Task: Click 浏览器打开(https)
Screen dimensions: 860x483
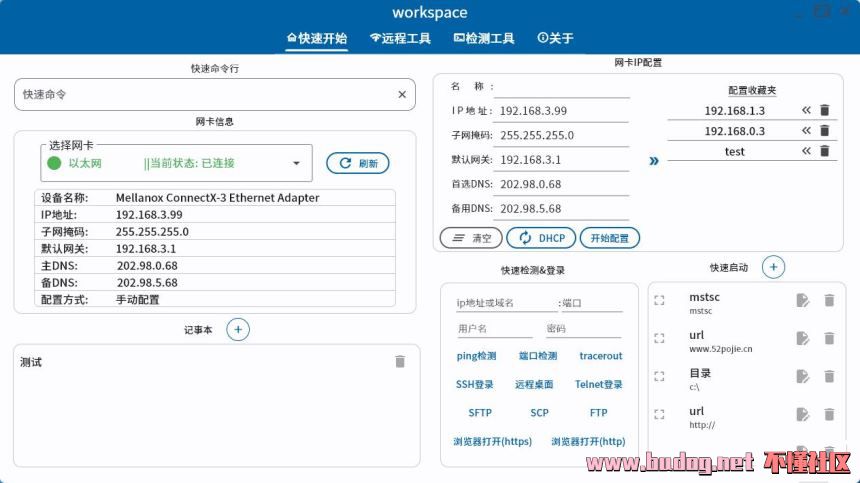Action: [493, 441]
